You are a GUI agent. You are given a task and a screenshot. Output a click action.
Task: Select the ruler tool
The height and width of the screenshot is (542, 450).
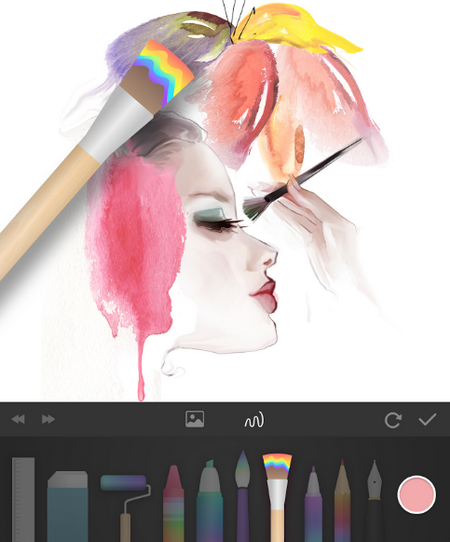click(x=23, y=499)
